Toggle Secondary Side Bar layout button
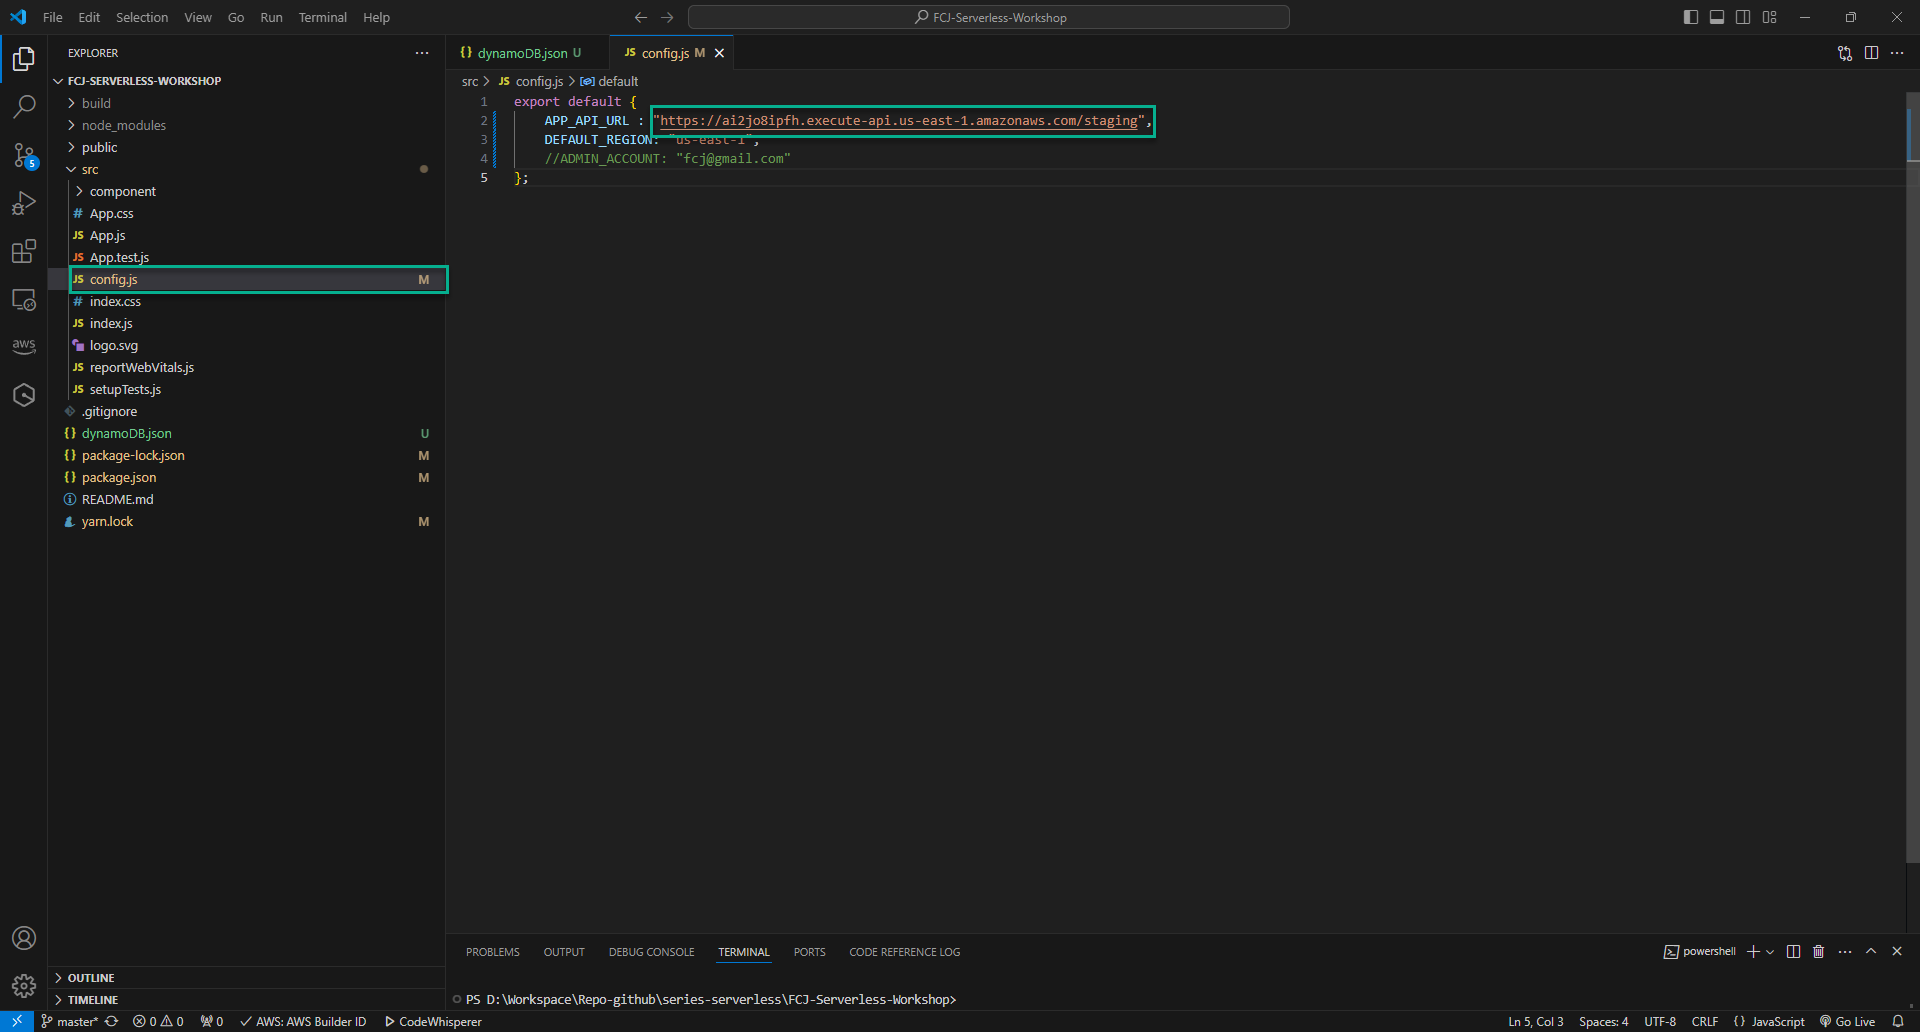1920x1032 pixels. pos(1743,17)
